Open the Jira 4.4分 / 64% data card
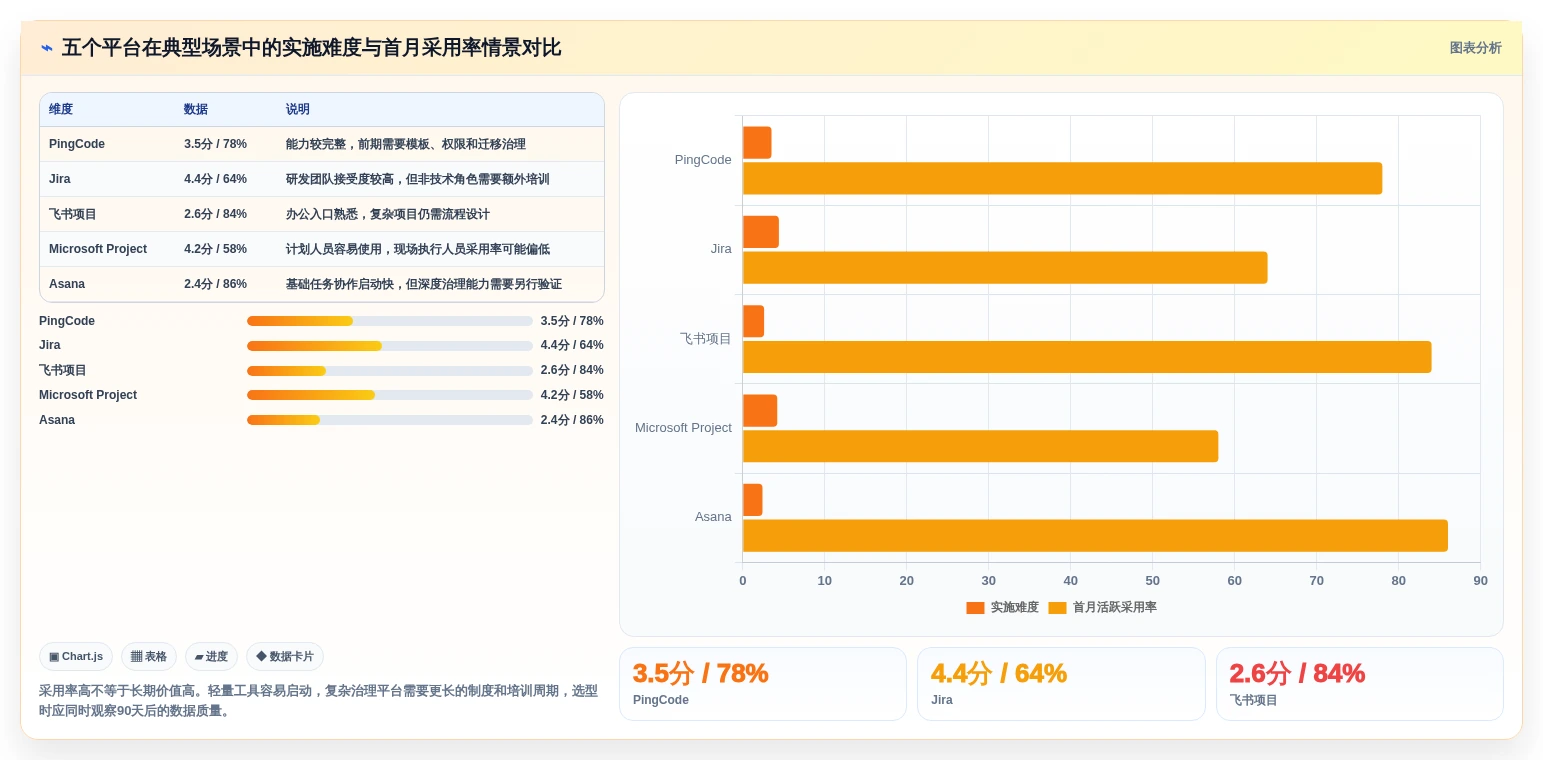This screenshot has height=760, width=1543. [x=1061, y=684]
